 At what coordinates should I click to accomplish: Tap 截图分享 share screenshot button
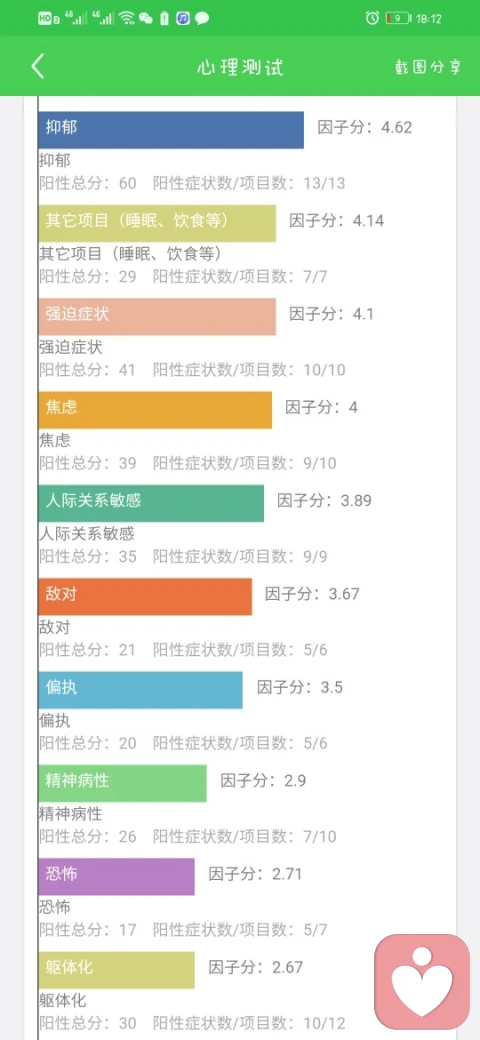pyautogui.click(x=428, y=68)
